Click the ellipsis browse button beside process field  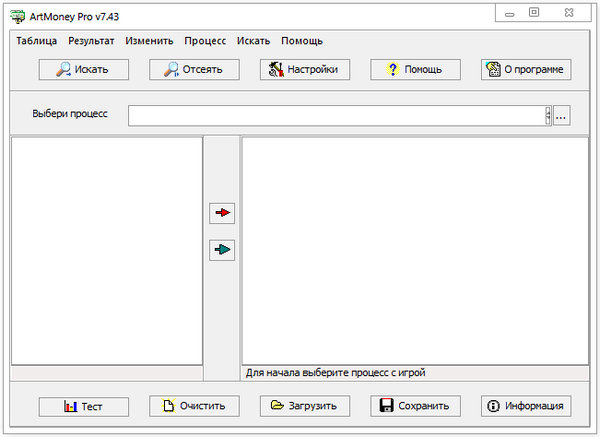561,115
